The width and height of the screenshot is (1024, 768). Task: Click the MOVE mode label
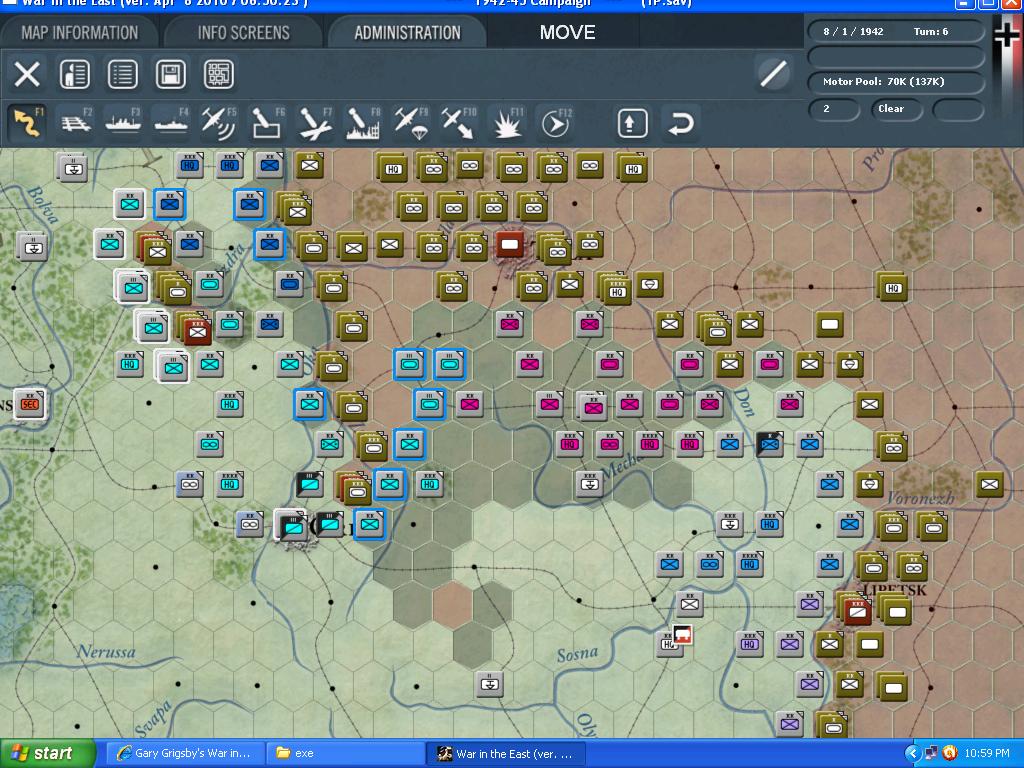coord(567,33)
